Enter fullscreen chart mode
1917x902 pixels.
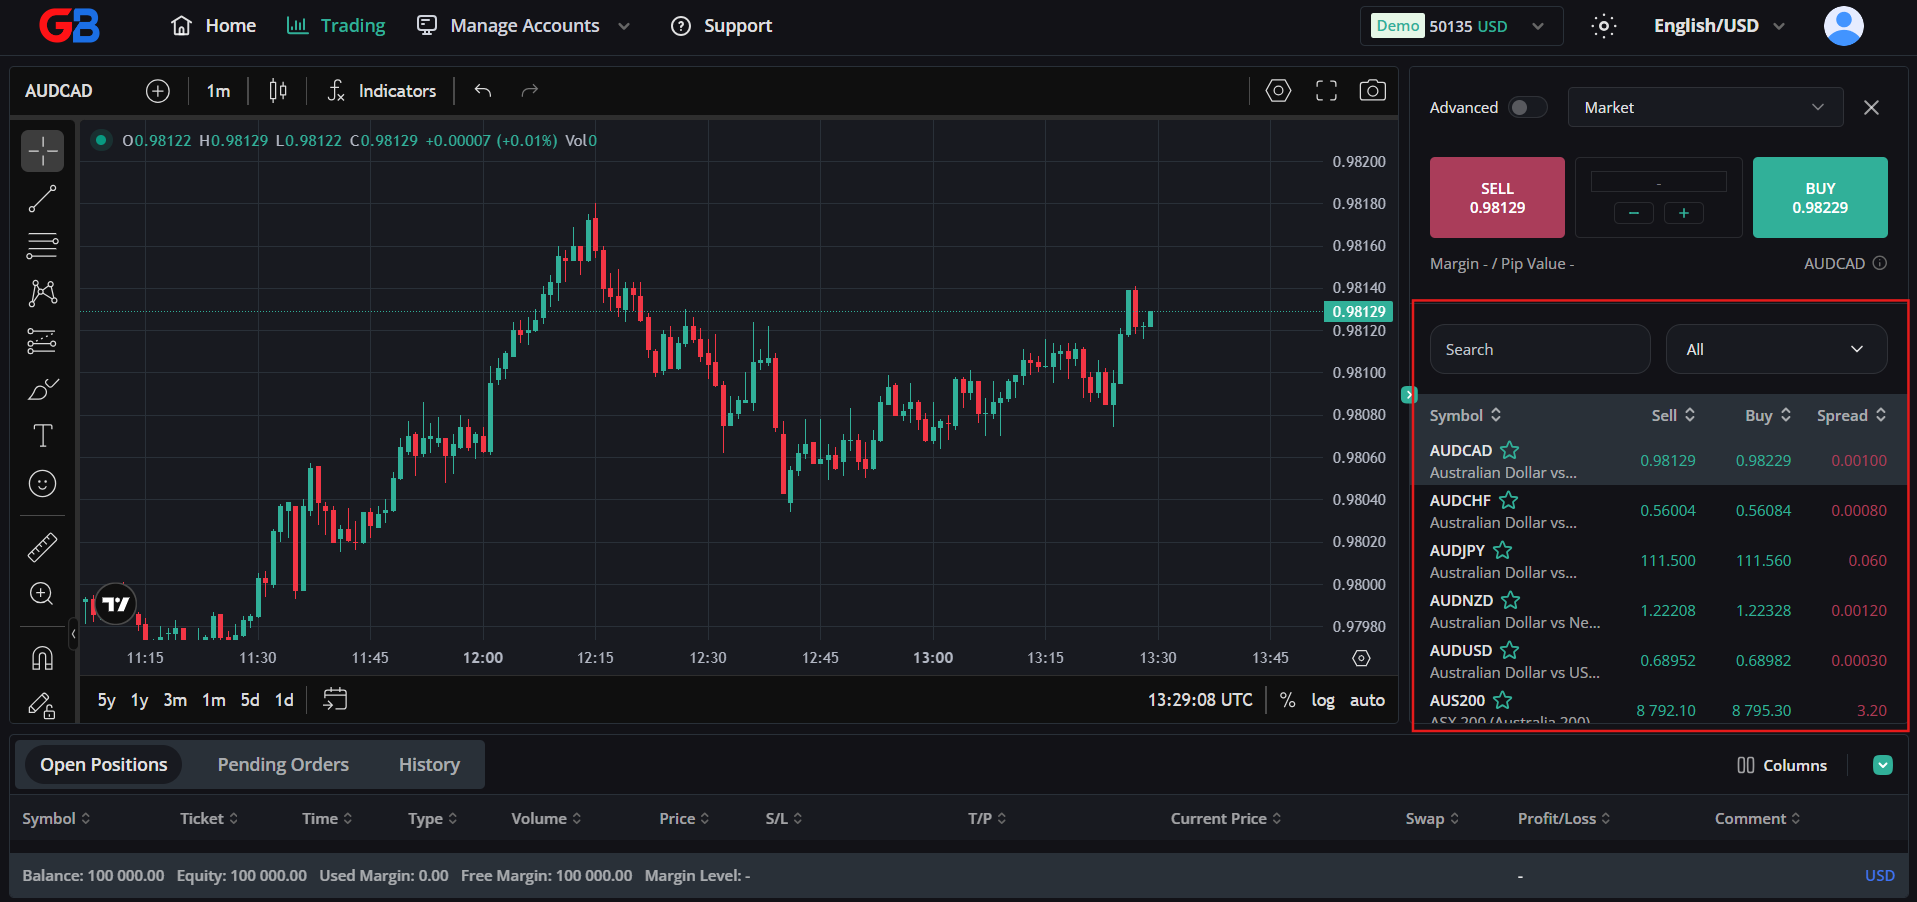[1326, 91]
